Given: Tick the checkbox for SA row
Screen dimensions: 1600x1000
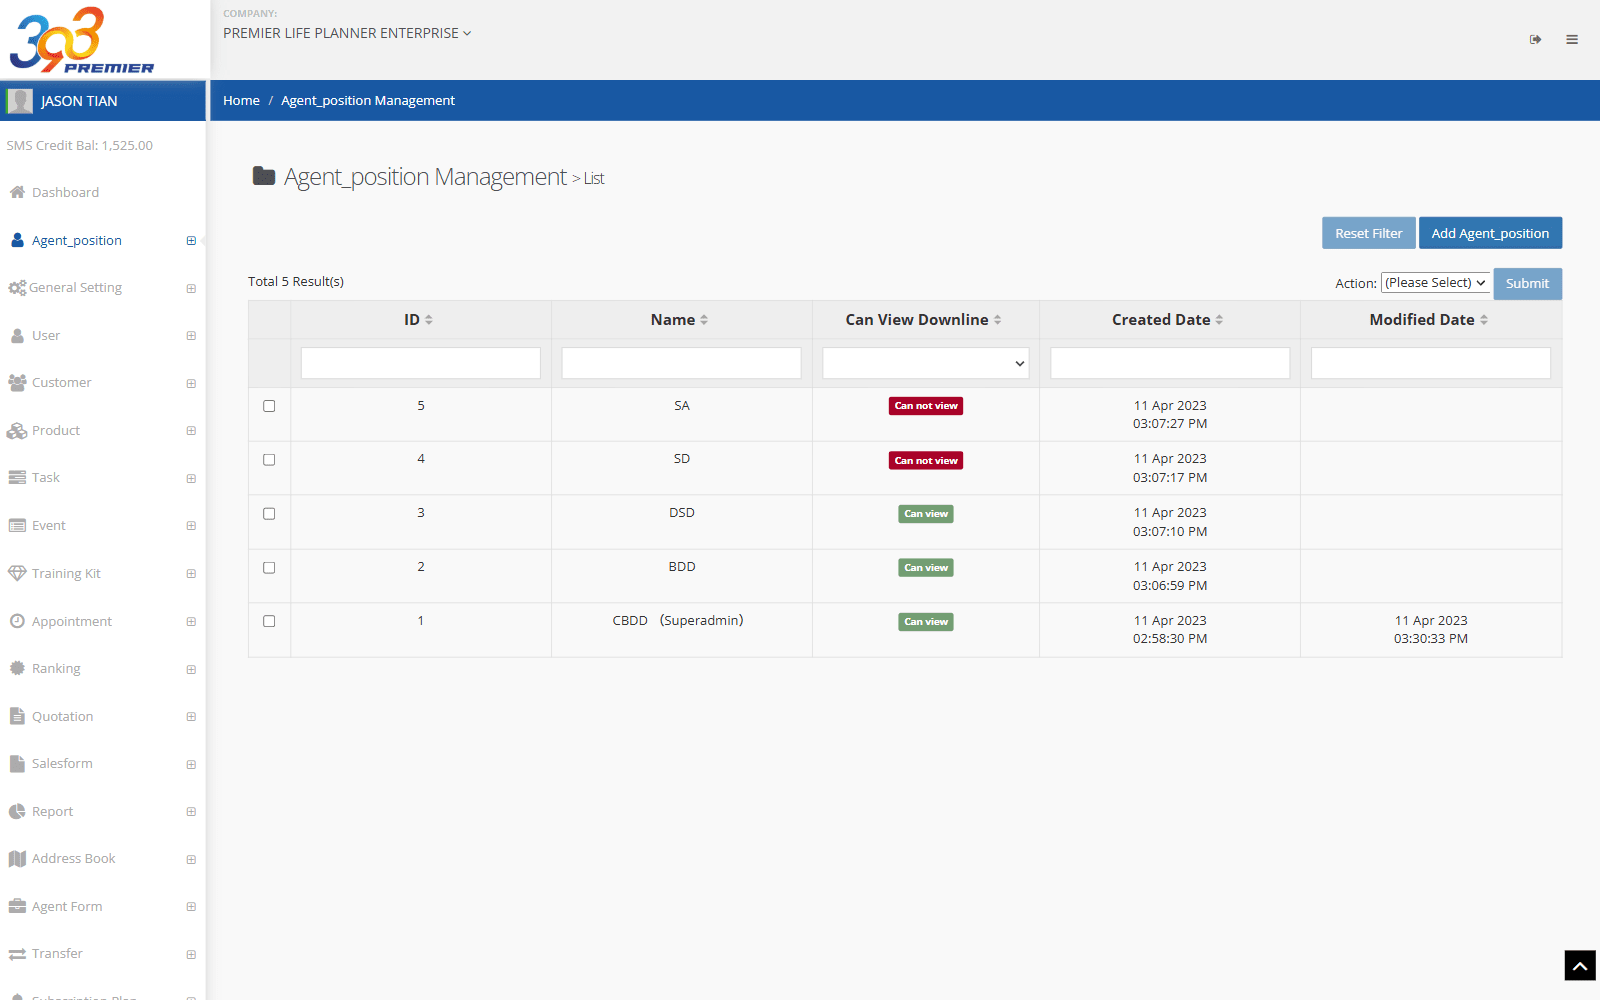Looking at the screenshot, I should [269, 406].
